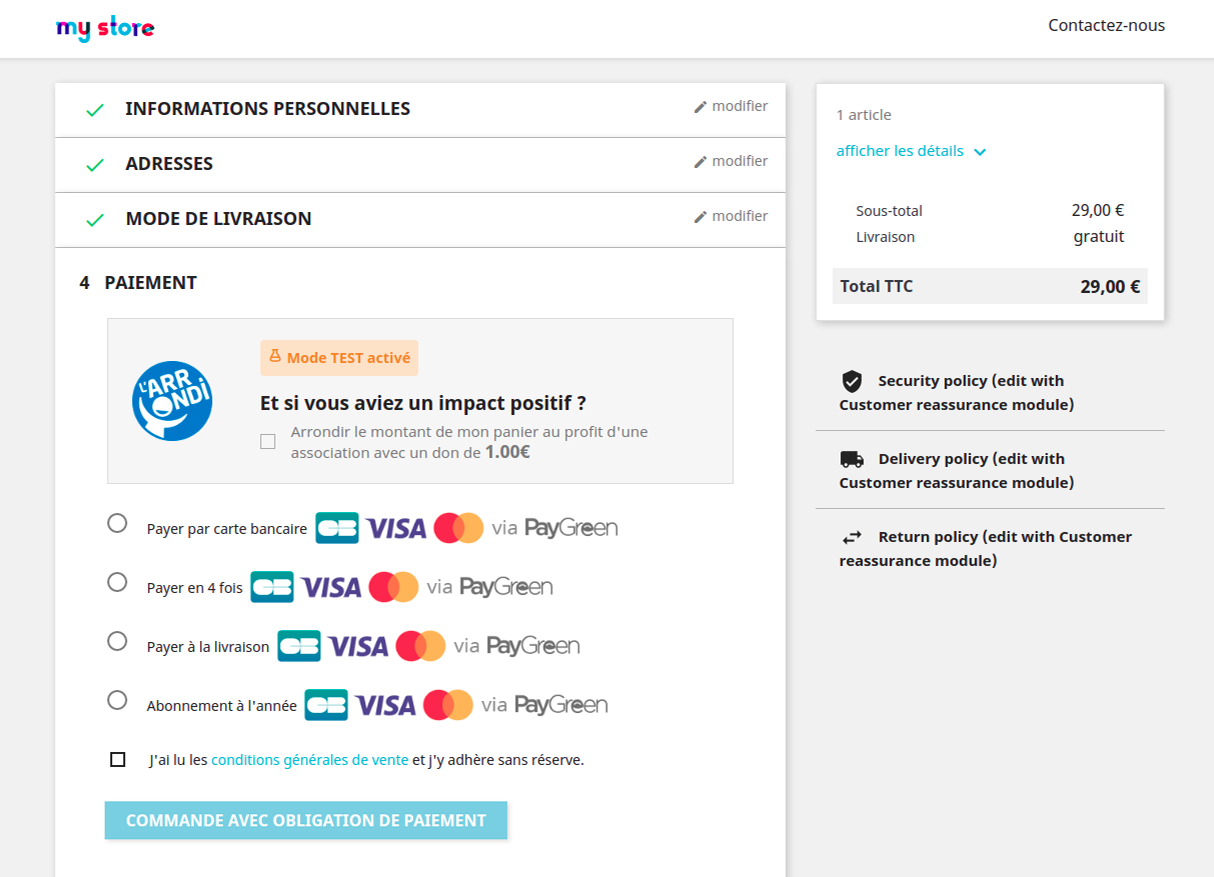The width and height of the screenshot is (1214, 877).
Task: Click pencil icon beside Informations personnelles
Action: (x=700, y=107)
